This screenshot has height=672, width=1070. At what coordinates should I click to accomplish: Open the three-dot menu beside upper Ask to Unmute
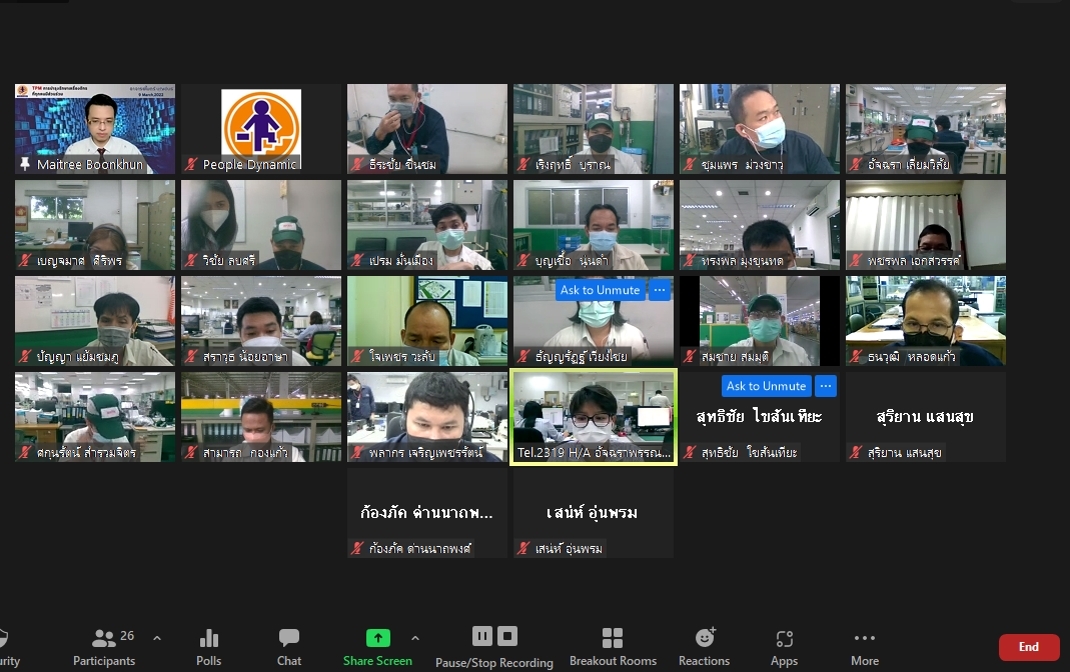(659, 290)
